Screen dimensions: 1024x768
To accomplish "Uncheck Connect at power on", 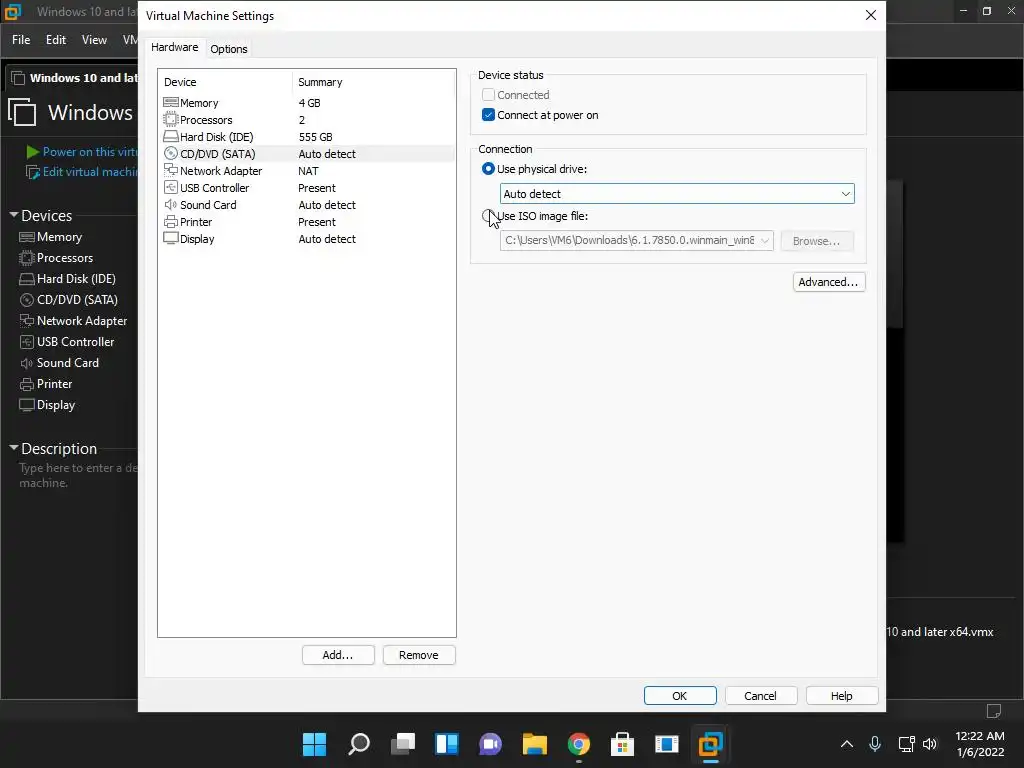I will tap(488, 115).
